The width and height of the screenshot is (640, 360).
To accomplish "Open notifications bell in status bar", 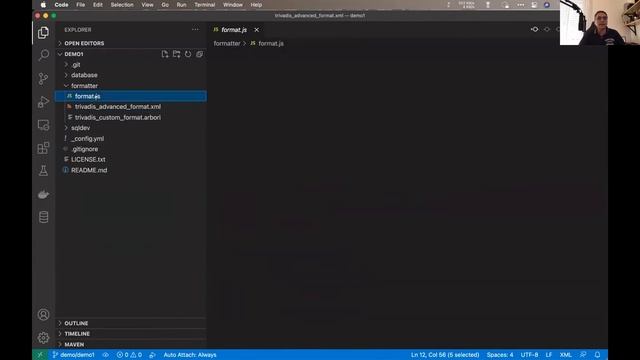I will coord(597,355).
